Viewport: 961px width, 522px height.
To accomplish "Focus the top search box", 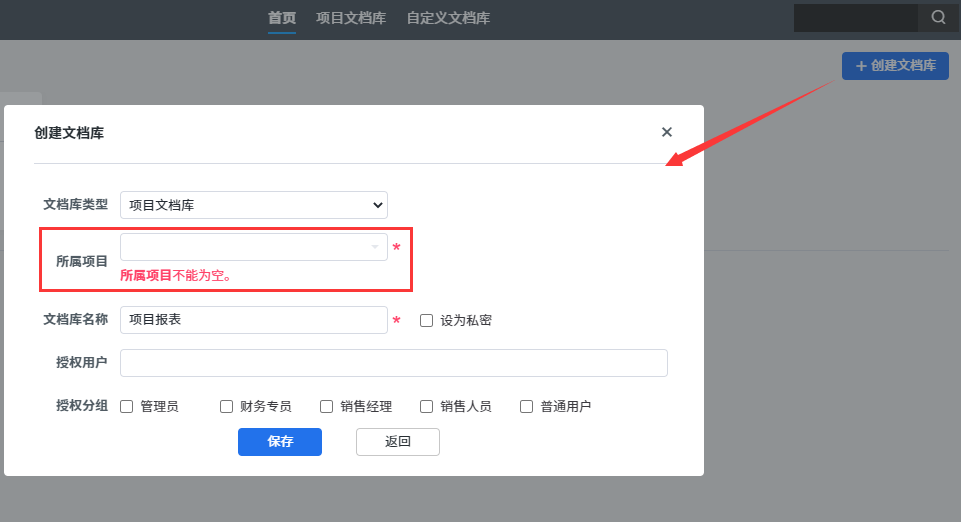I will coord(856,18).
